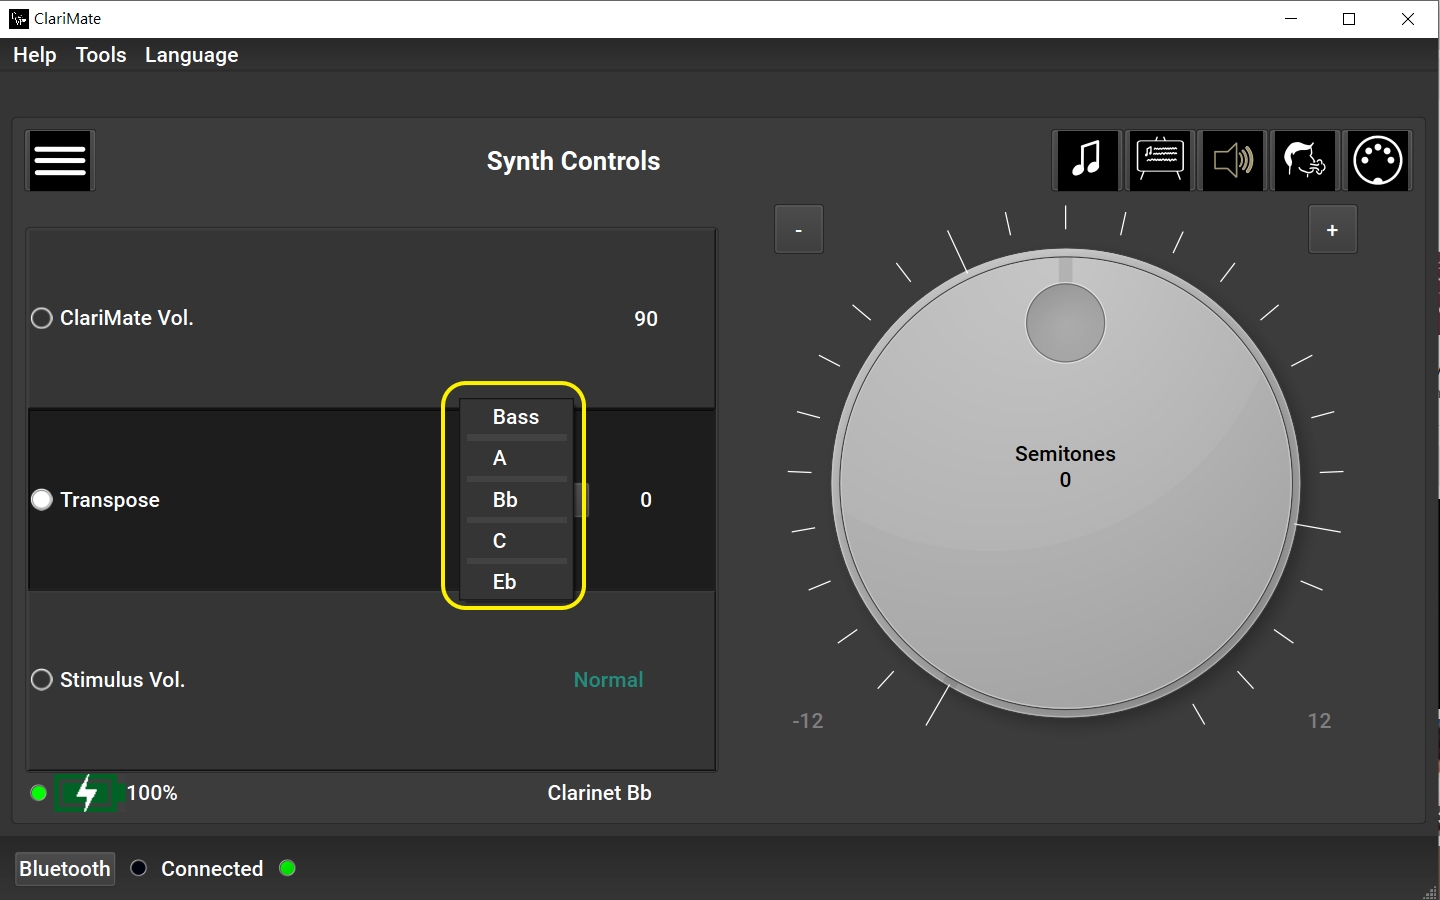Open the Tools menu
The width and height of the screenshot is (1440, 900).
point(101,55)
